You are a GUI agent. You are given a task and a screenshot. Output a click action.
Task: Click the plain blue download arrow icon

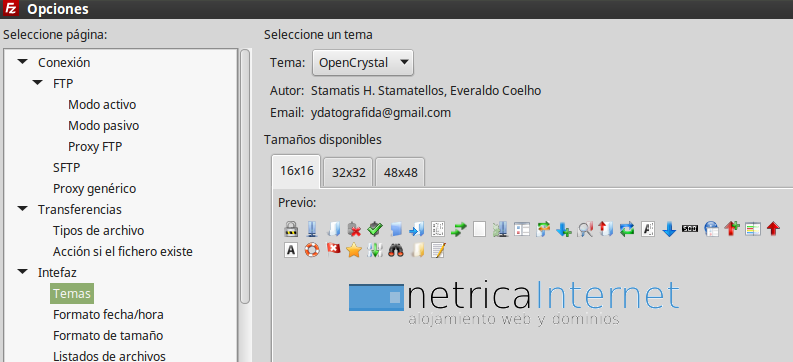point(669,230)
